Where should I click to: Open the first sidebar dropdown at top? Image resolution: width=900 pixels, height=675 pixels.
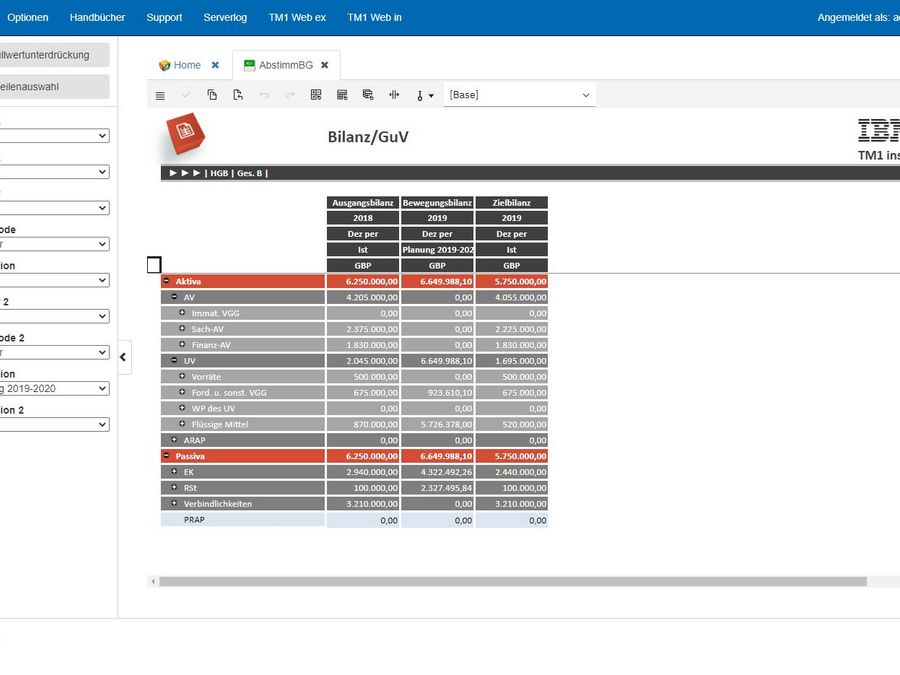pyautogui.click(x=53, y=135)
